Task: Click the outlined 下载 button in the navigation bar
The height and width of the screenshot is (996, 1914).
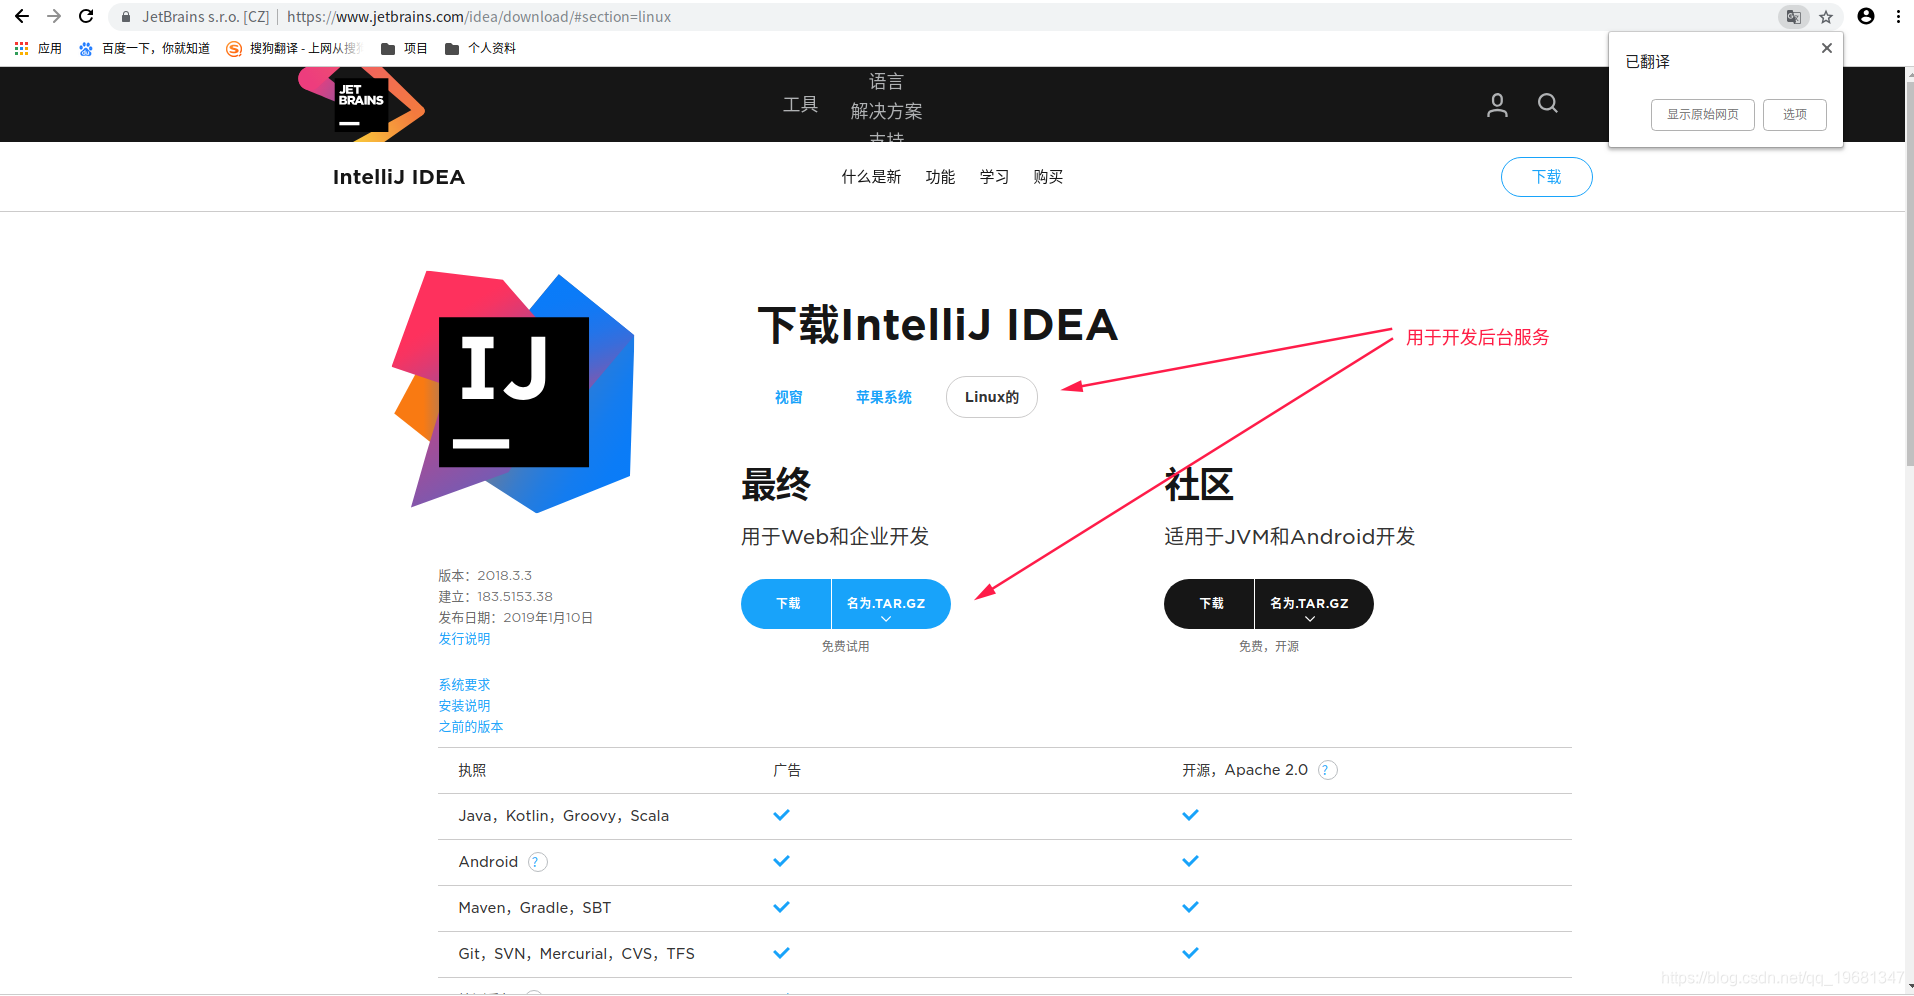Action: click(x=1546, y=177)
